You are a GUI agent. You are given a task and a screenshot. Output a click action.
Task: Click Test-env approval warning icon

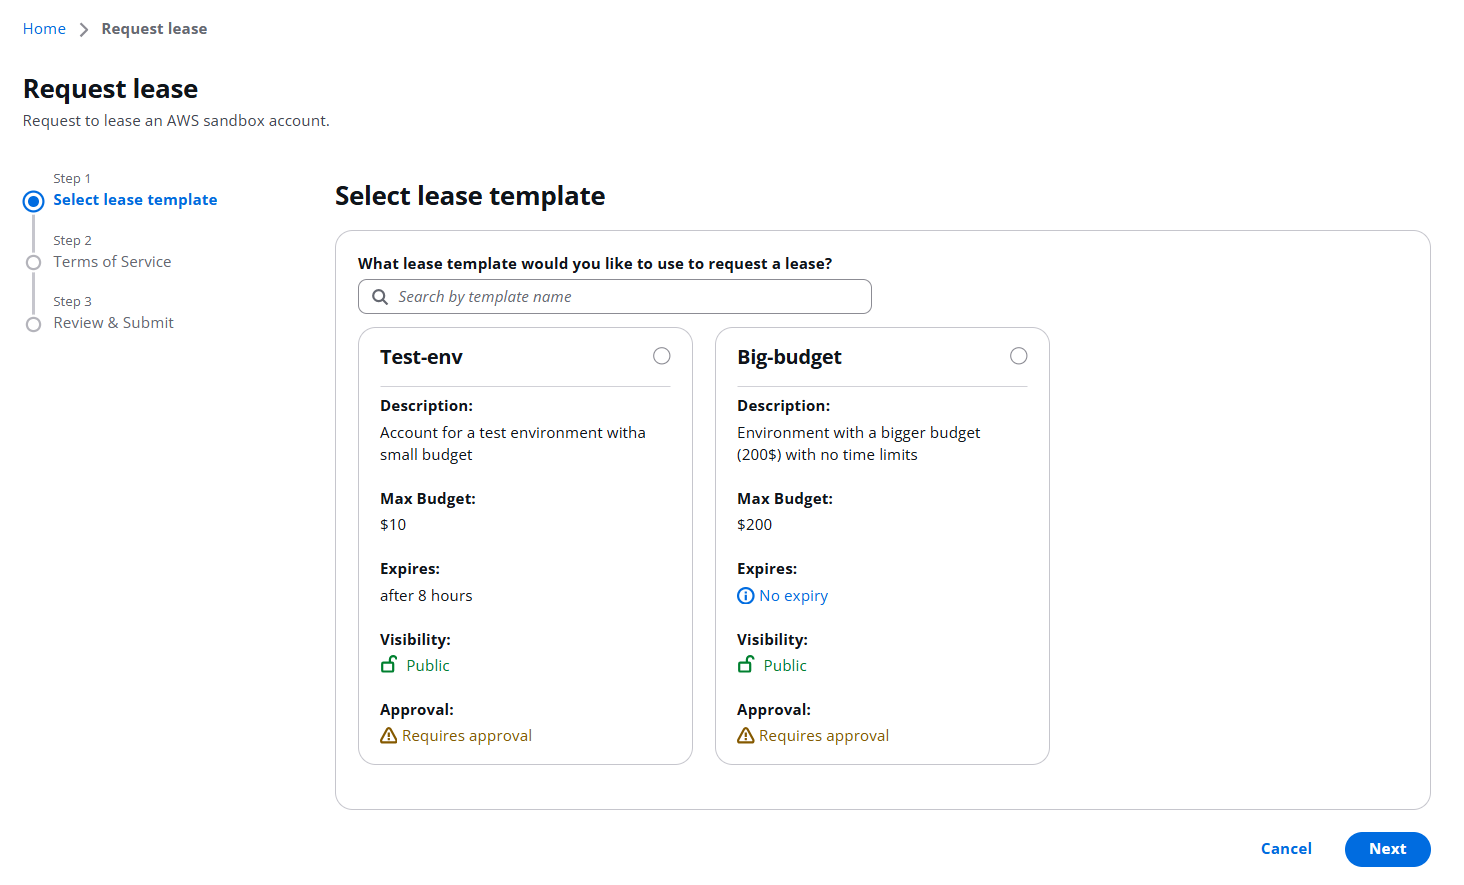click(x=389, y=736)
